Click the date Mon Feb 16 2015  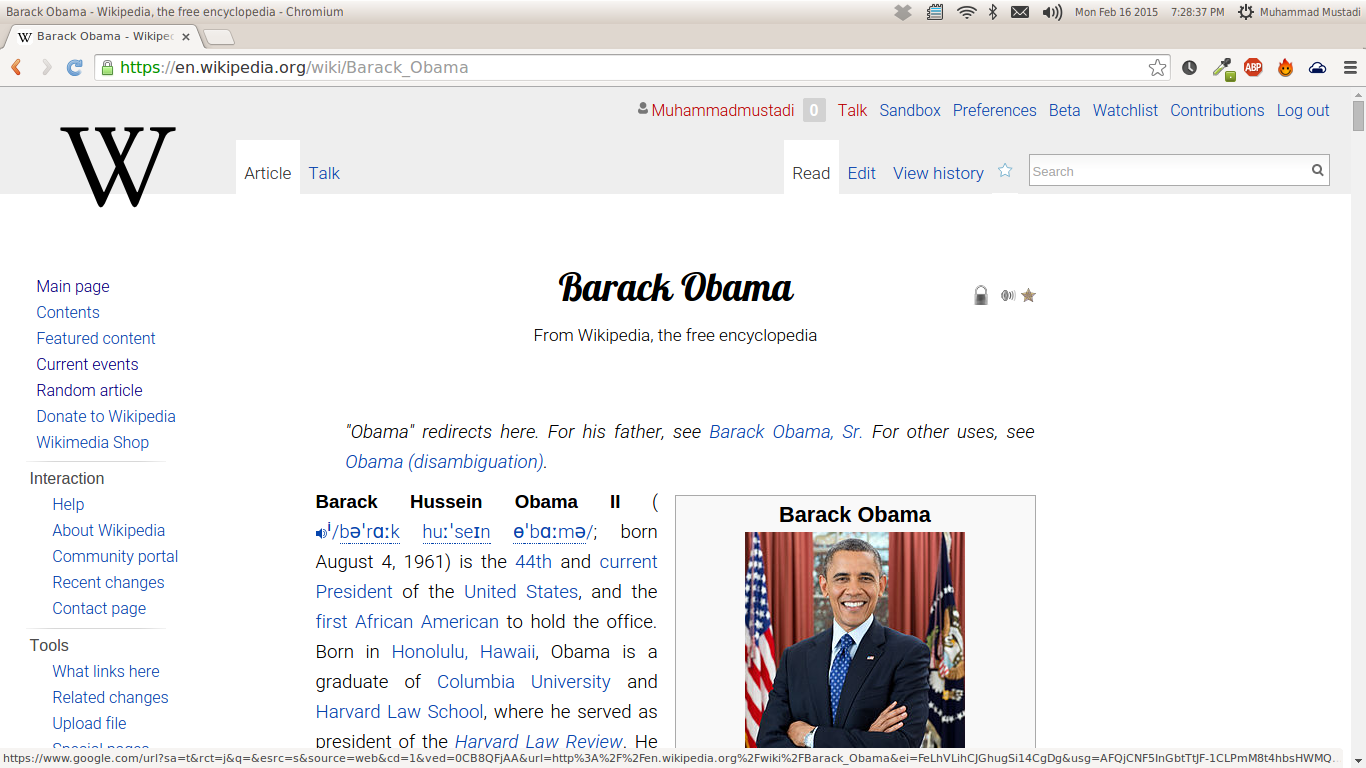(x=1116, y=12)
